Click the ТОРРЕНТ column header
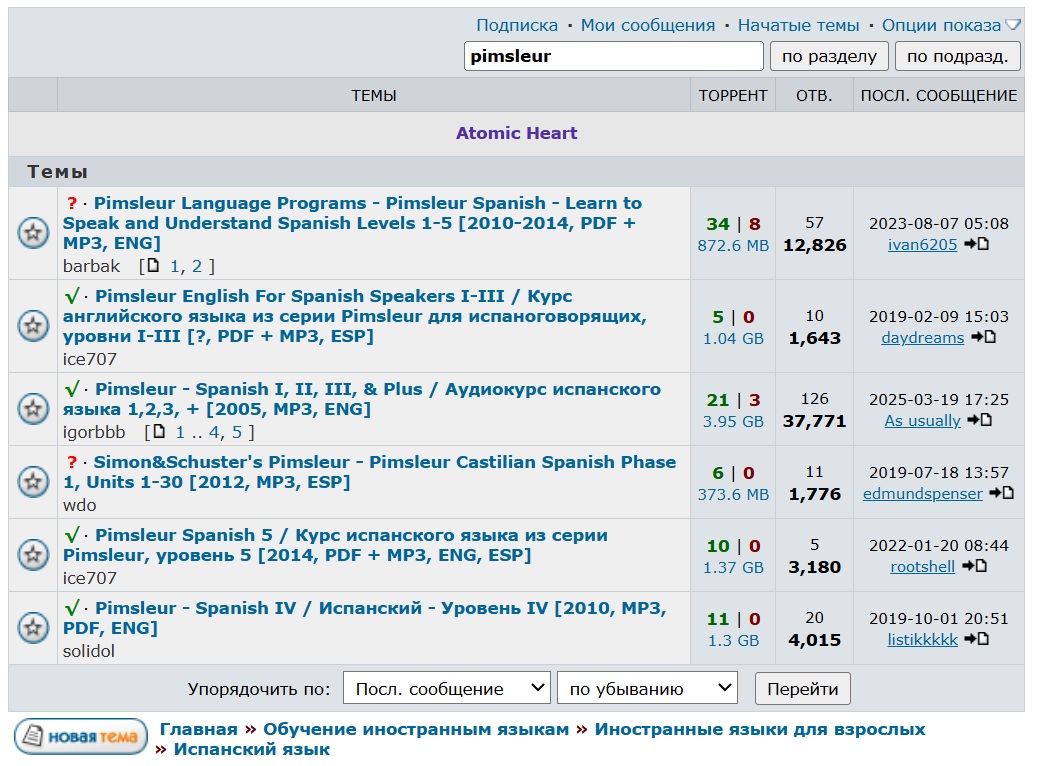This screenshot has width=1037, height=766. point(733,95)
